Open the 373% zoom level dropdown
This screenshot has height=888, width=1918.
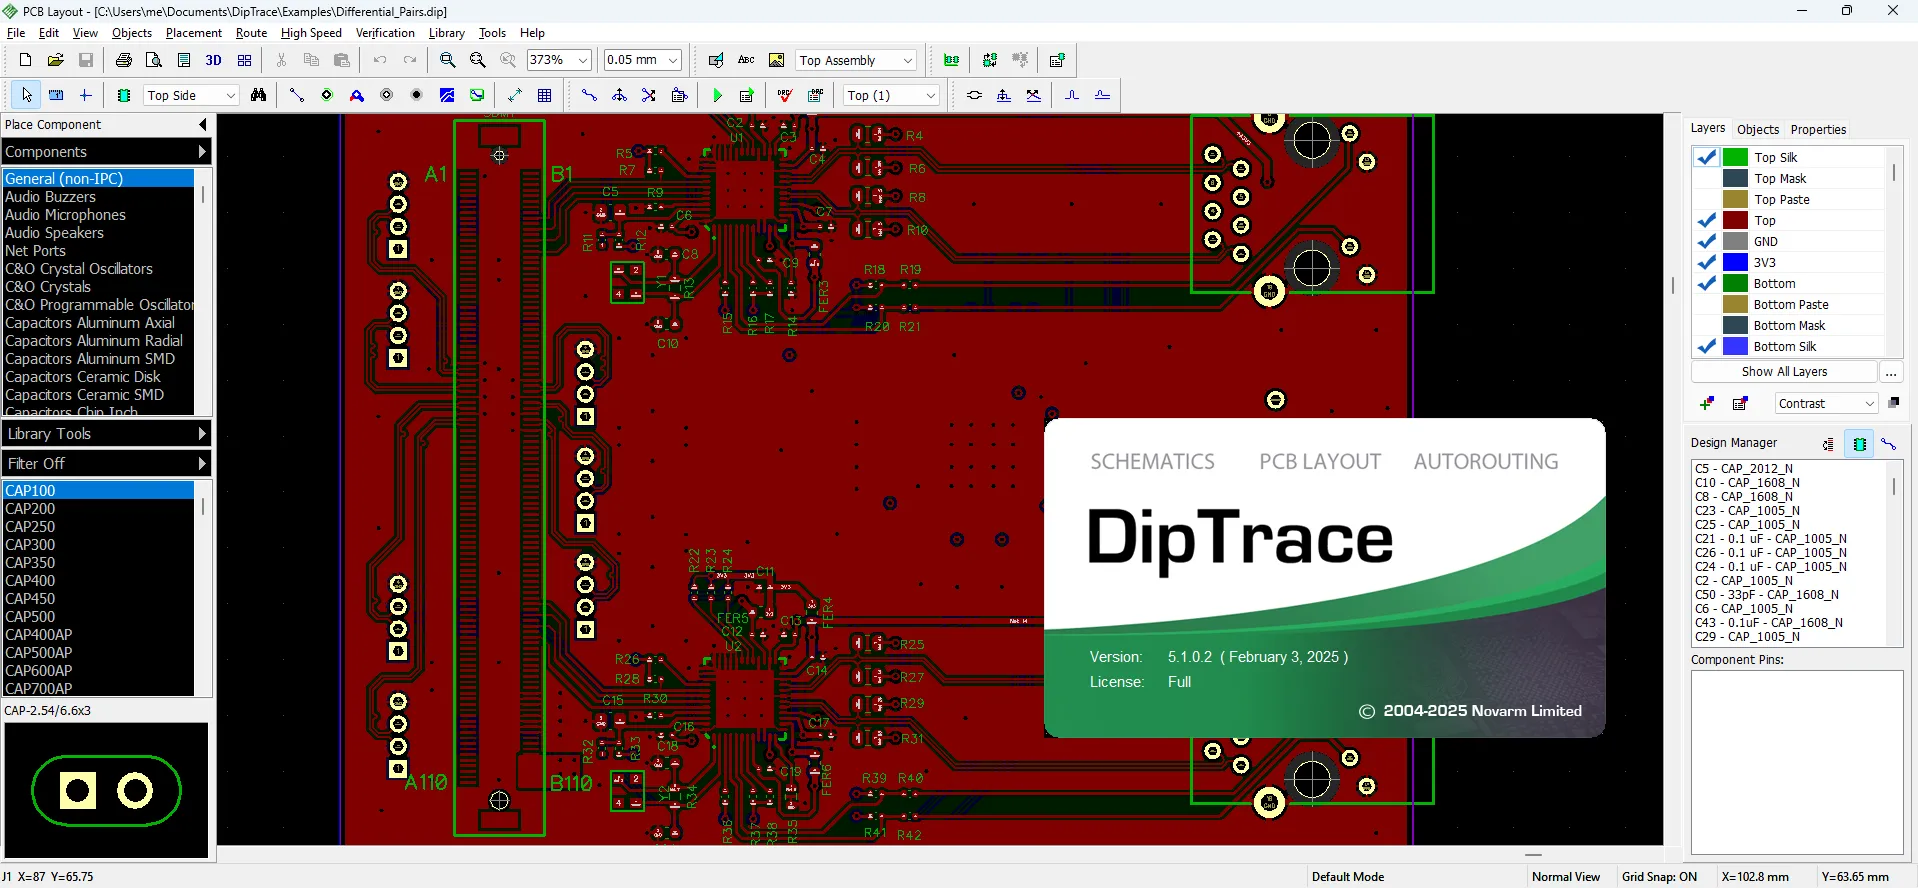(x=583, y=60)
